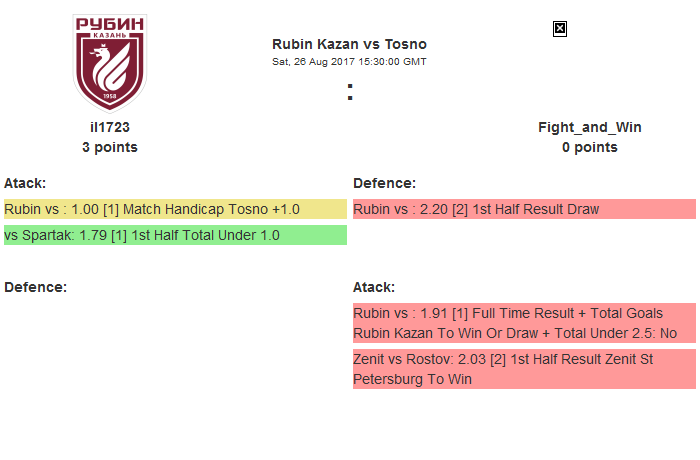700x460 pixels.
Task: Click the match date Sat, 26 Aug 2017
Action: (x=349, y=62)
